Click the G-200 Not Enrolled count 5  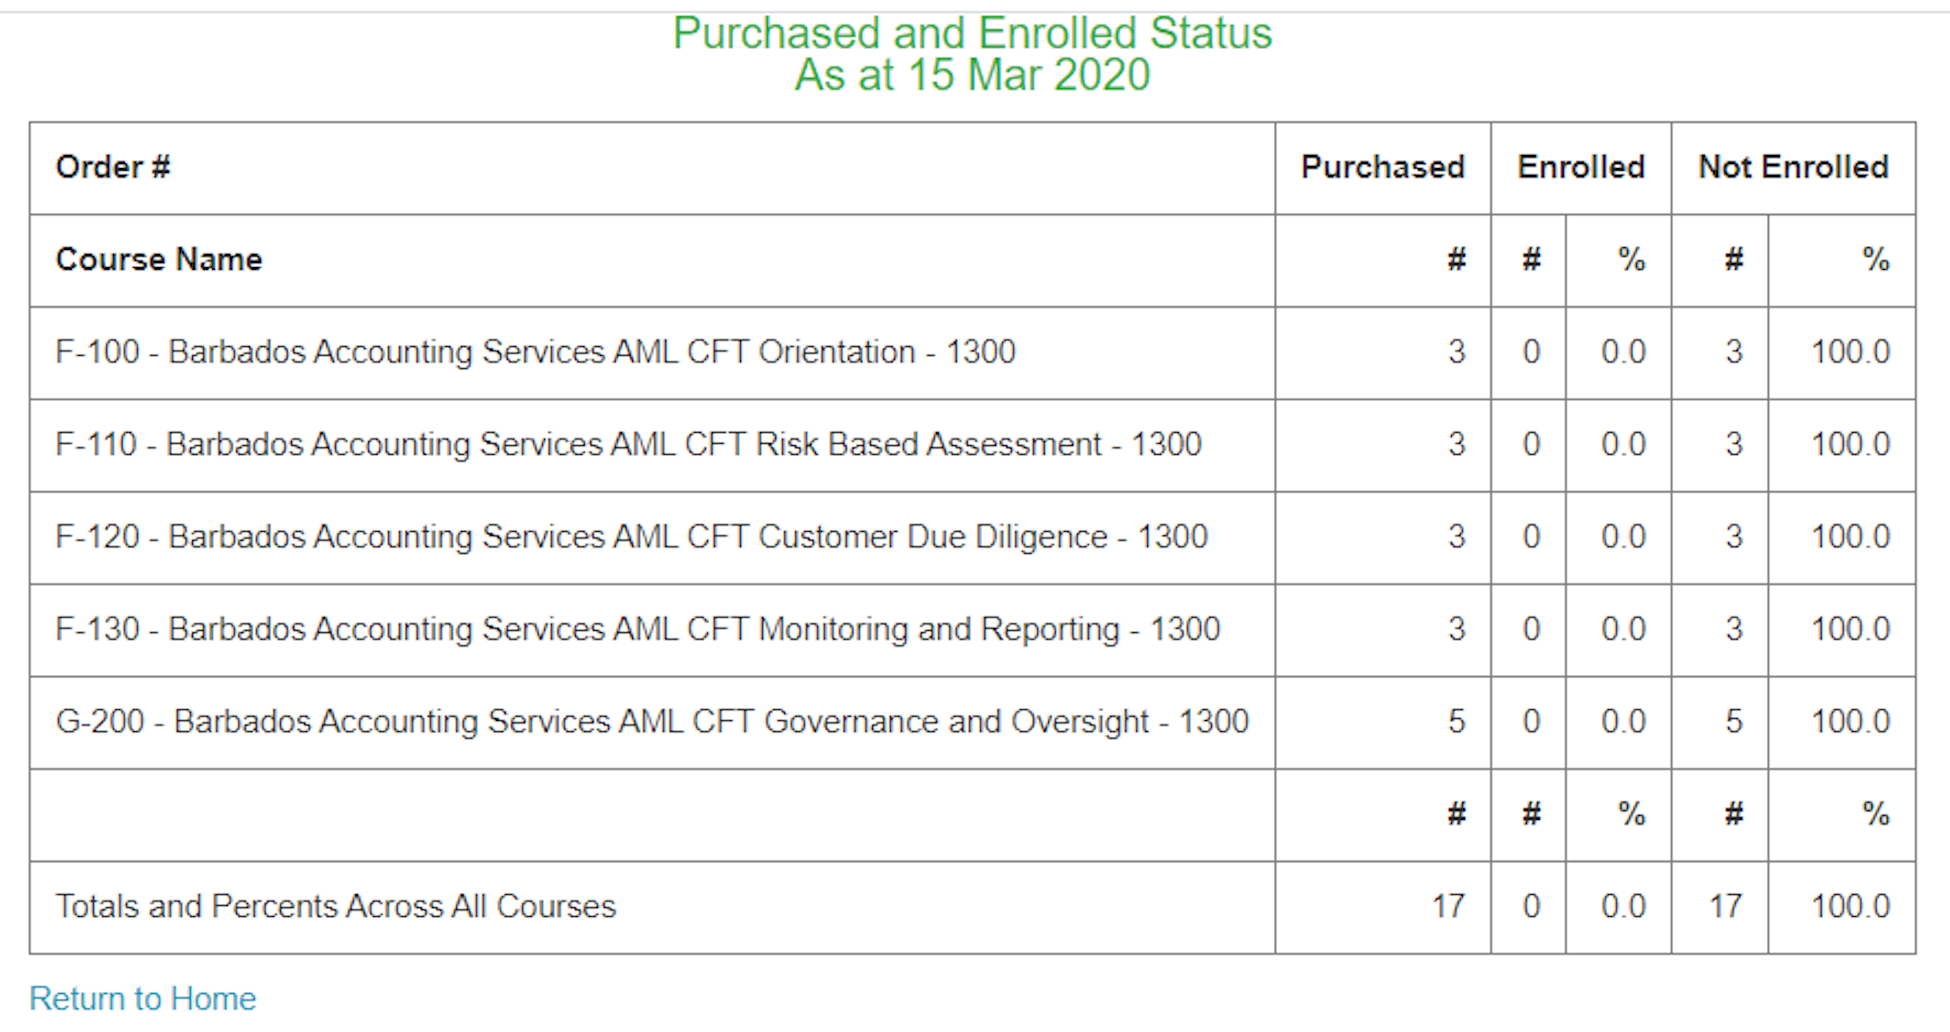pos(1733,721)
